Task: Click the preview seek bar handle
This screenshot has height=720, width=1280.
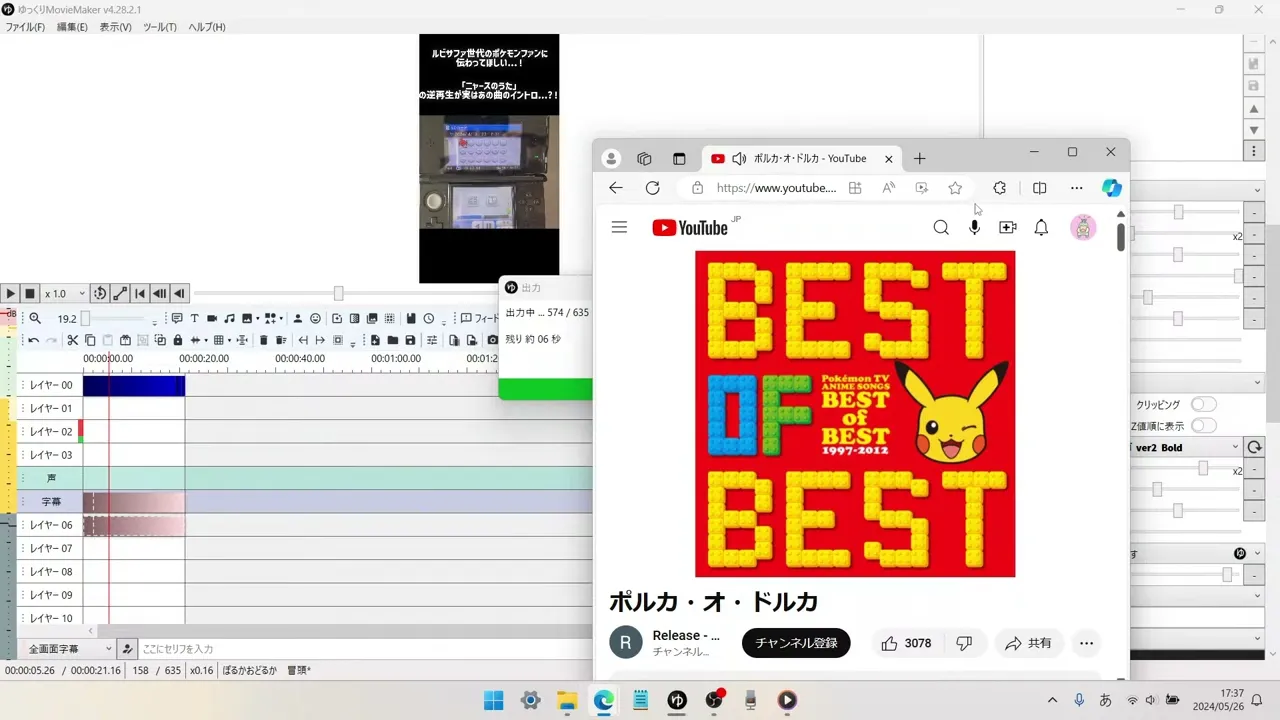Action: click(338, 293)
